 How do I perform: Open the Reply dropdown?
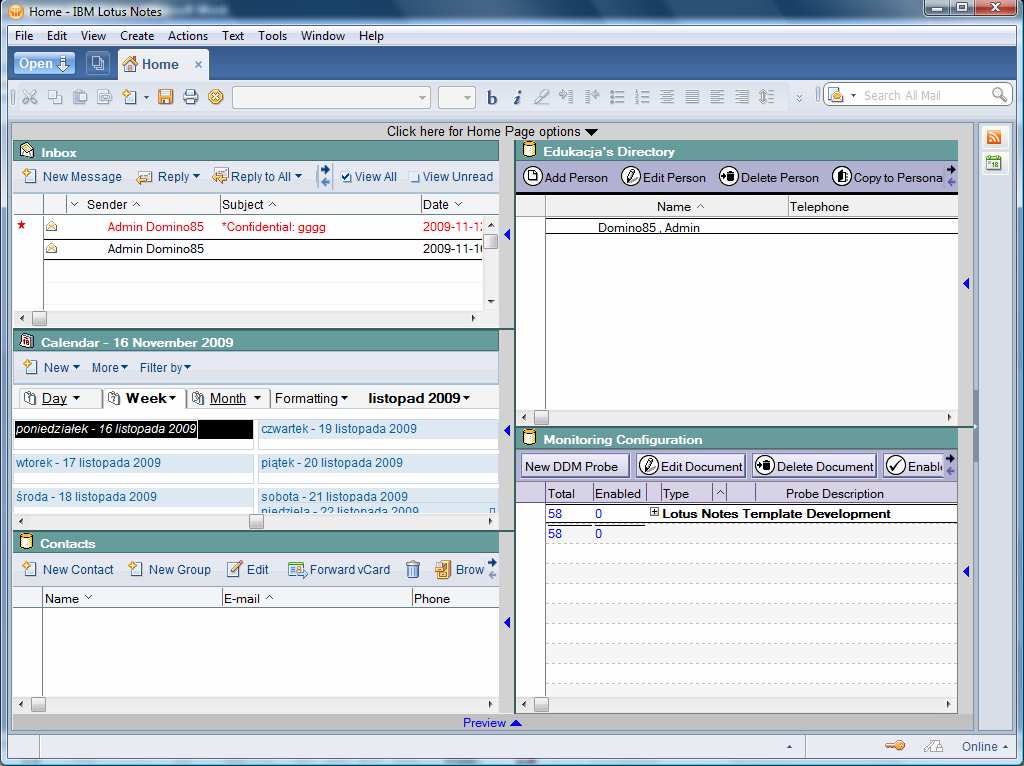point(197,176)
